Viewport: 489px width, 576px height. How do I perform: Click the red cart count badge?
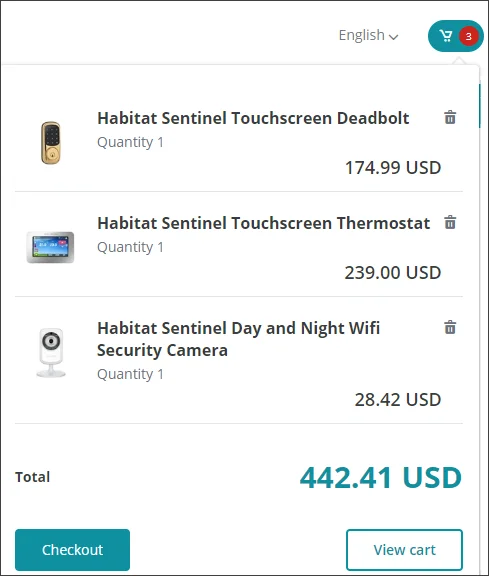(468, 36)
